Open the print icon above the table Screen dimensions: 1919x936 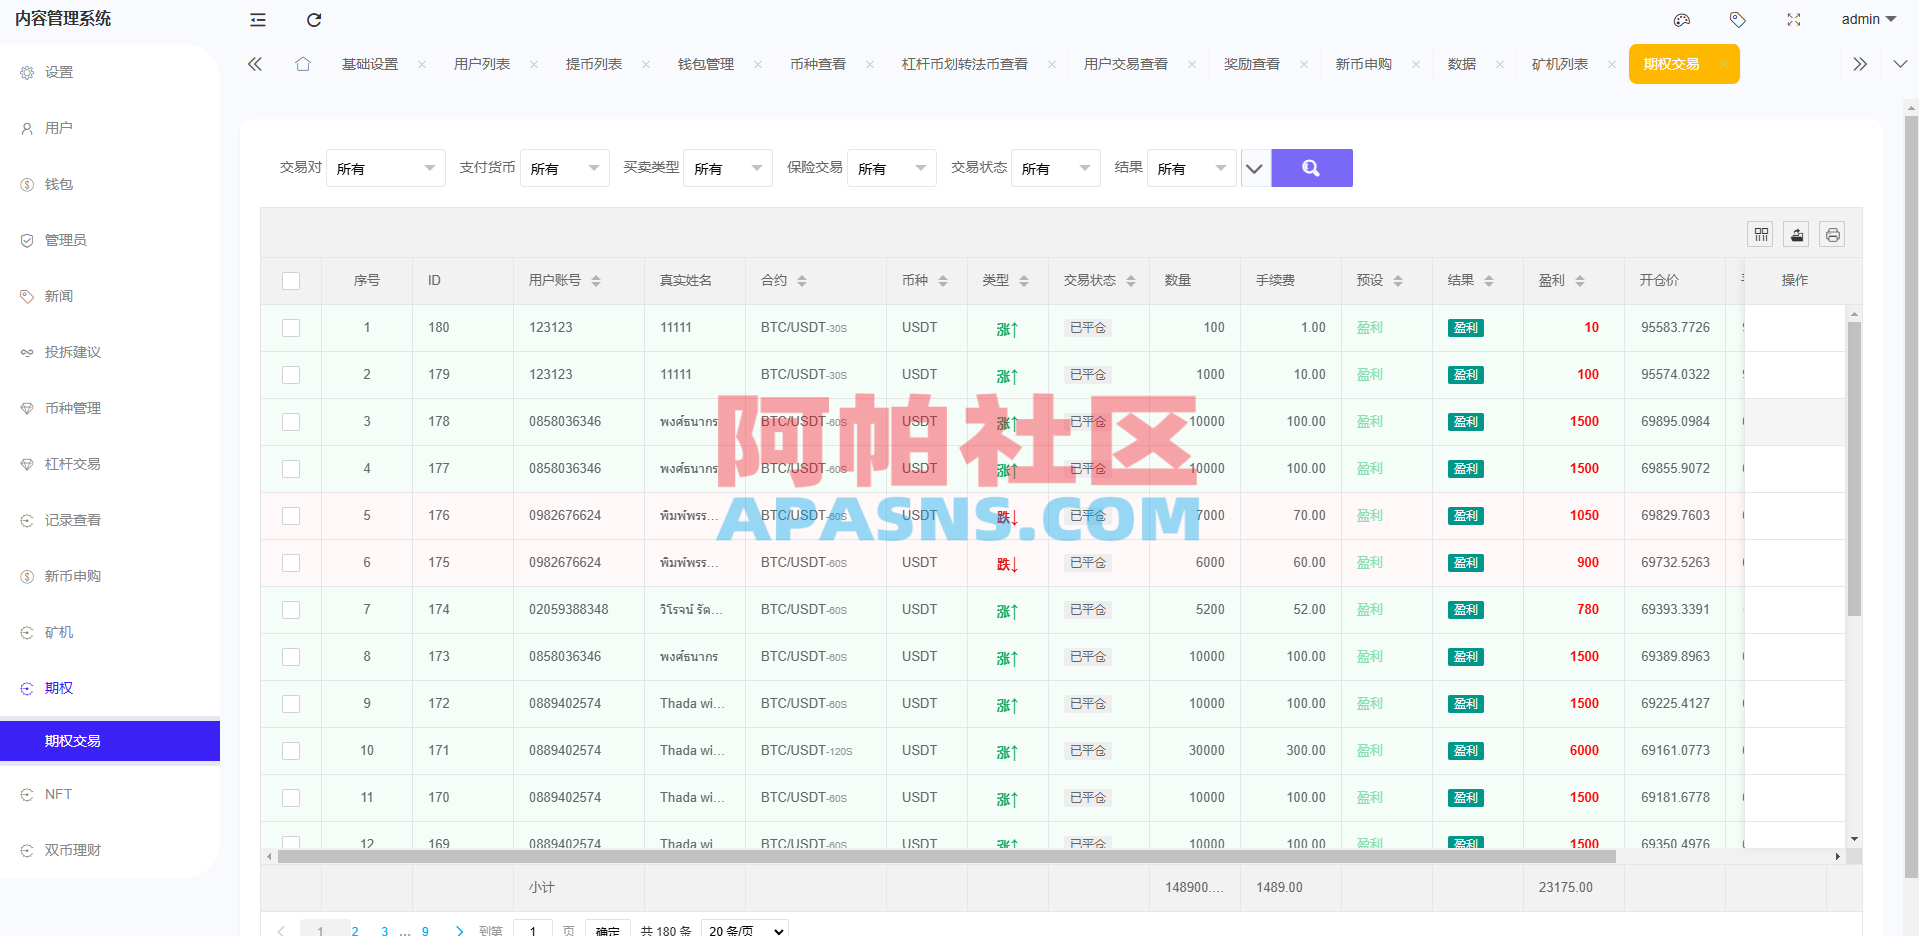click(x=1832, y=233)
